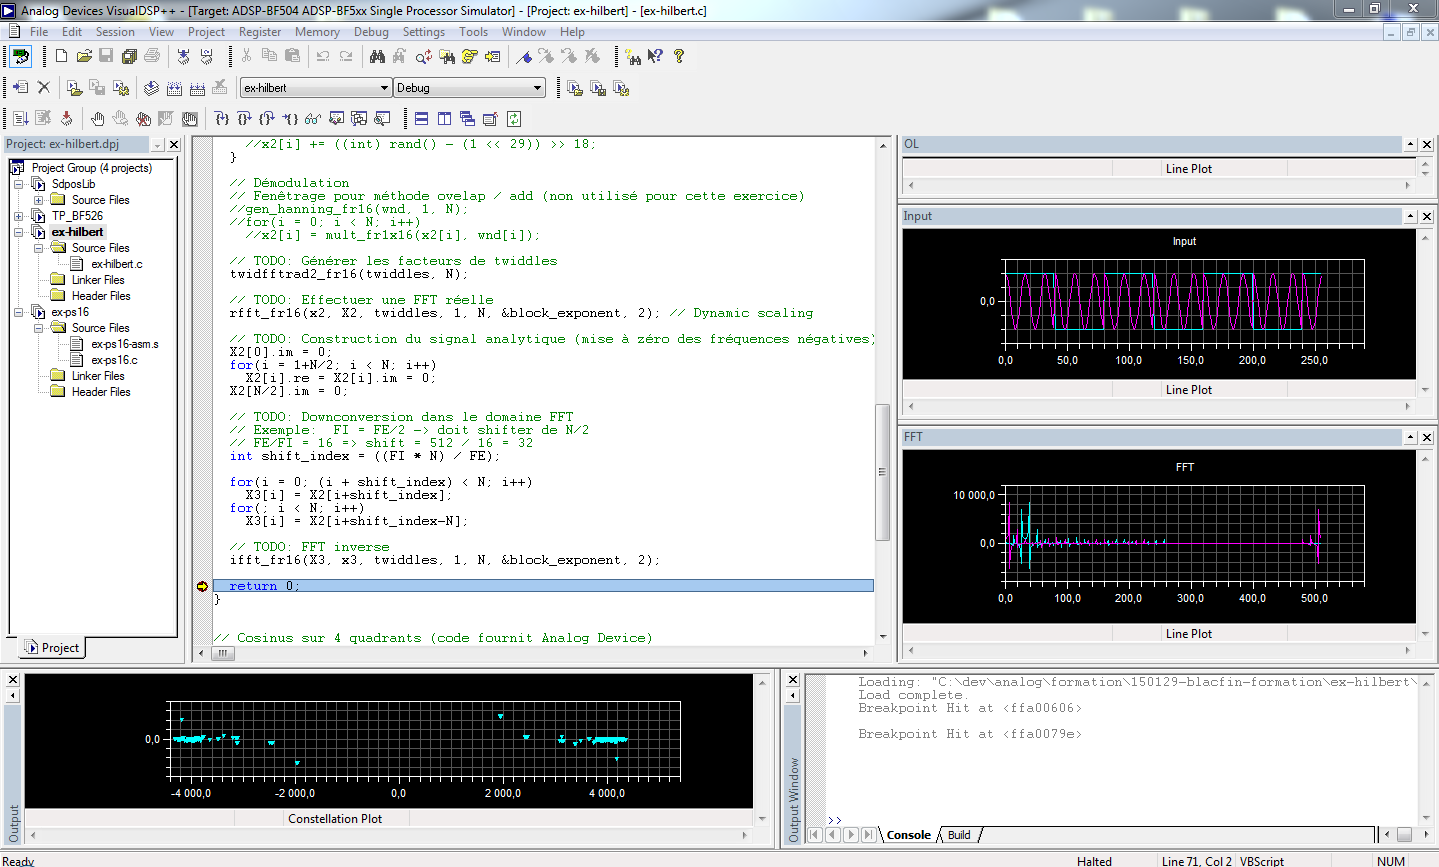The width and height of the screenshot is (1439, 867).
Task: Collapse the SdposLib project node
Action: coord(18,184)
